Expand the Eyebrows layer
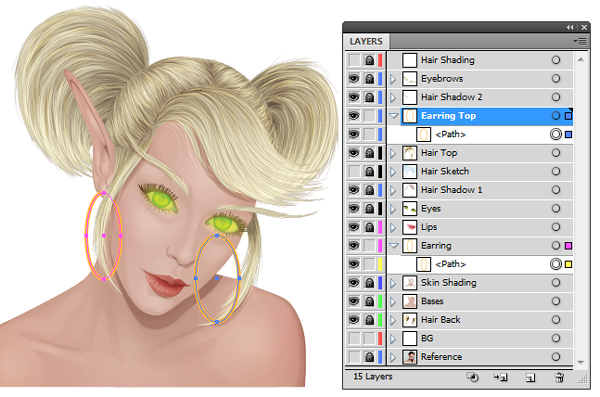The image size is (600, 397). [393, 79]
